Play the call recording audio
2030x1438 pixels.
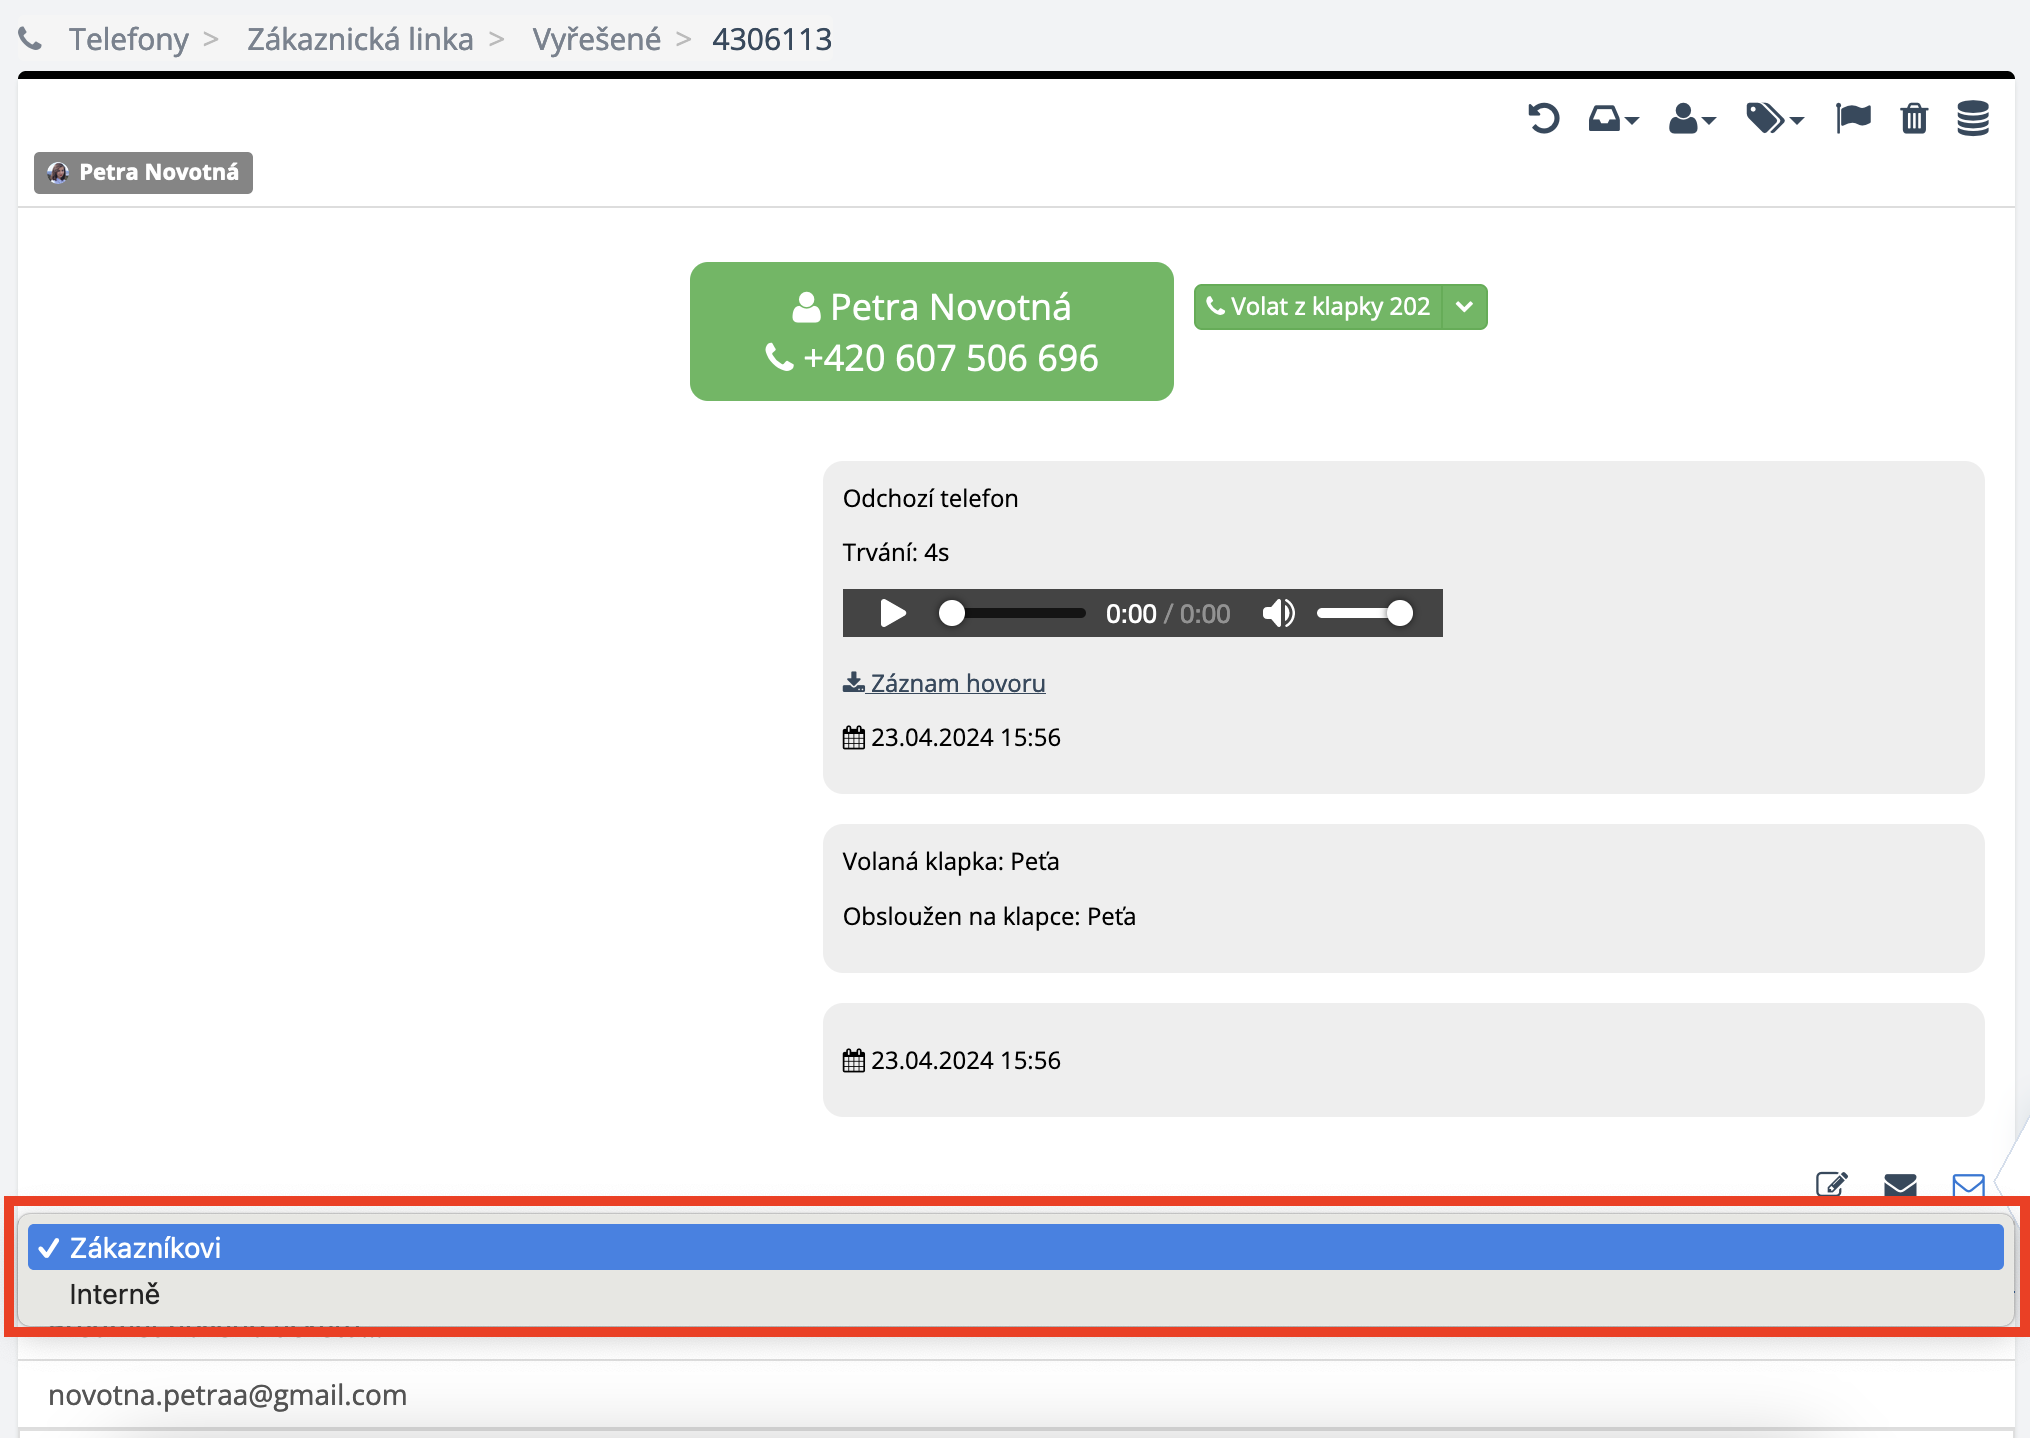893,613
